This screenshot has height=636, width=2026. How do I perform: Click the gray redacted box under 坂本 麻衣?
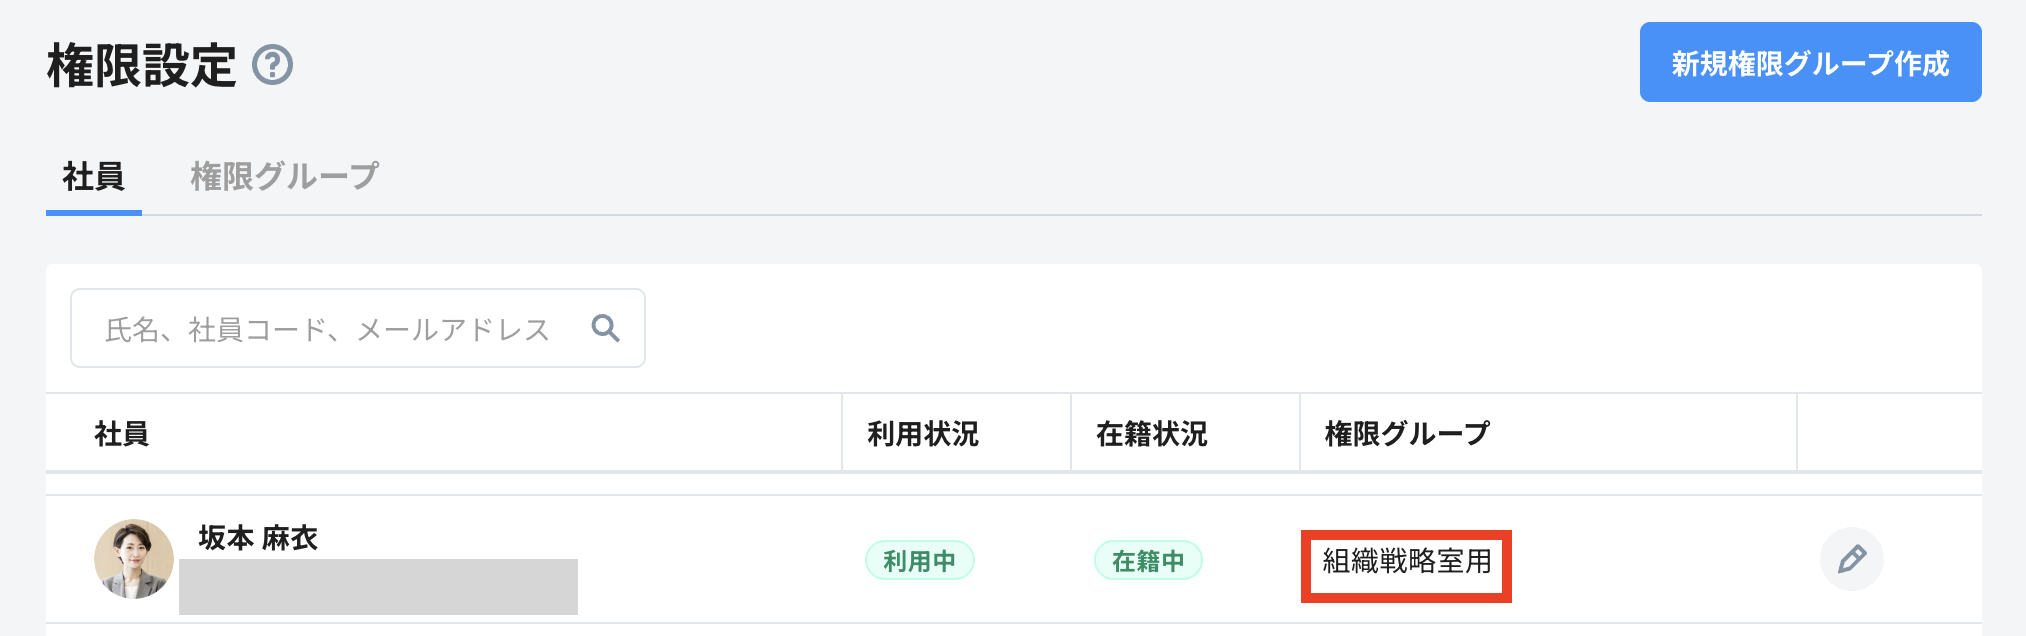click(x=378, y=587)
